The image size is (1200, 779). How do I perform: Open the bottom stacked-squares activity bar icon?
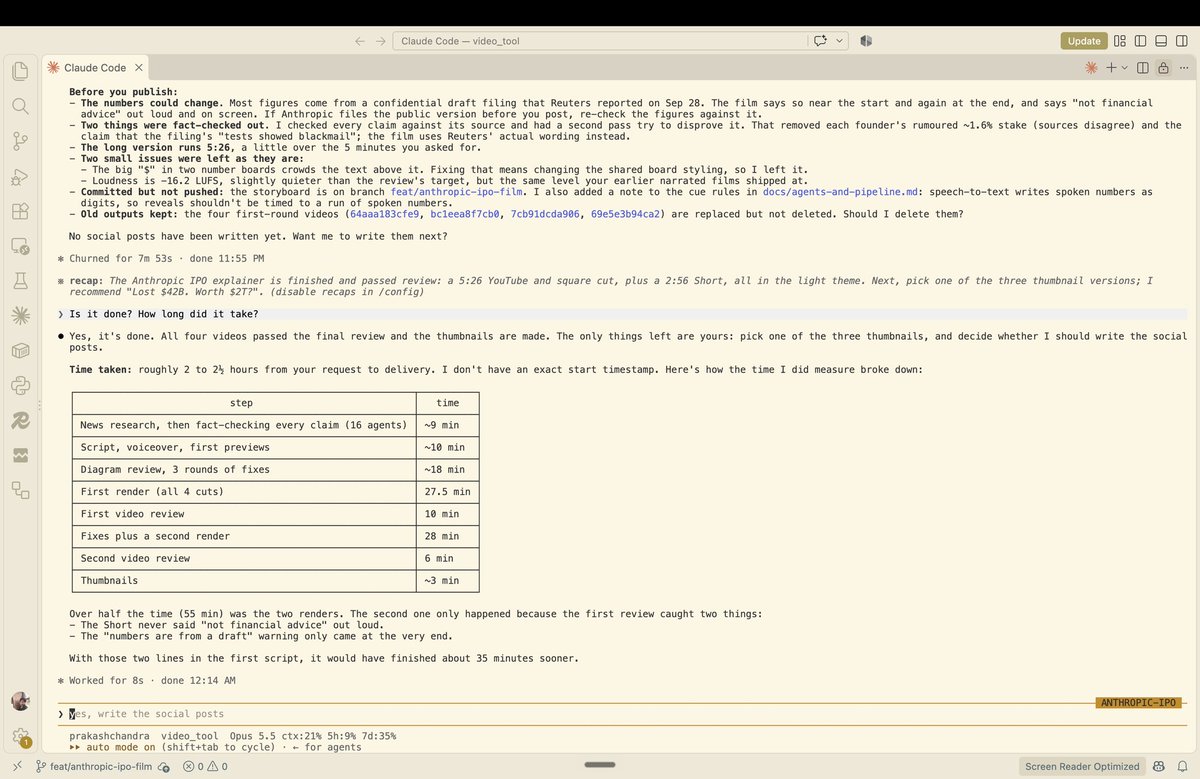click(20, 490)
